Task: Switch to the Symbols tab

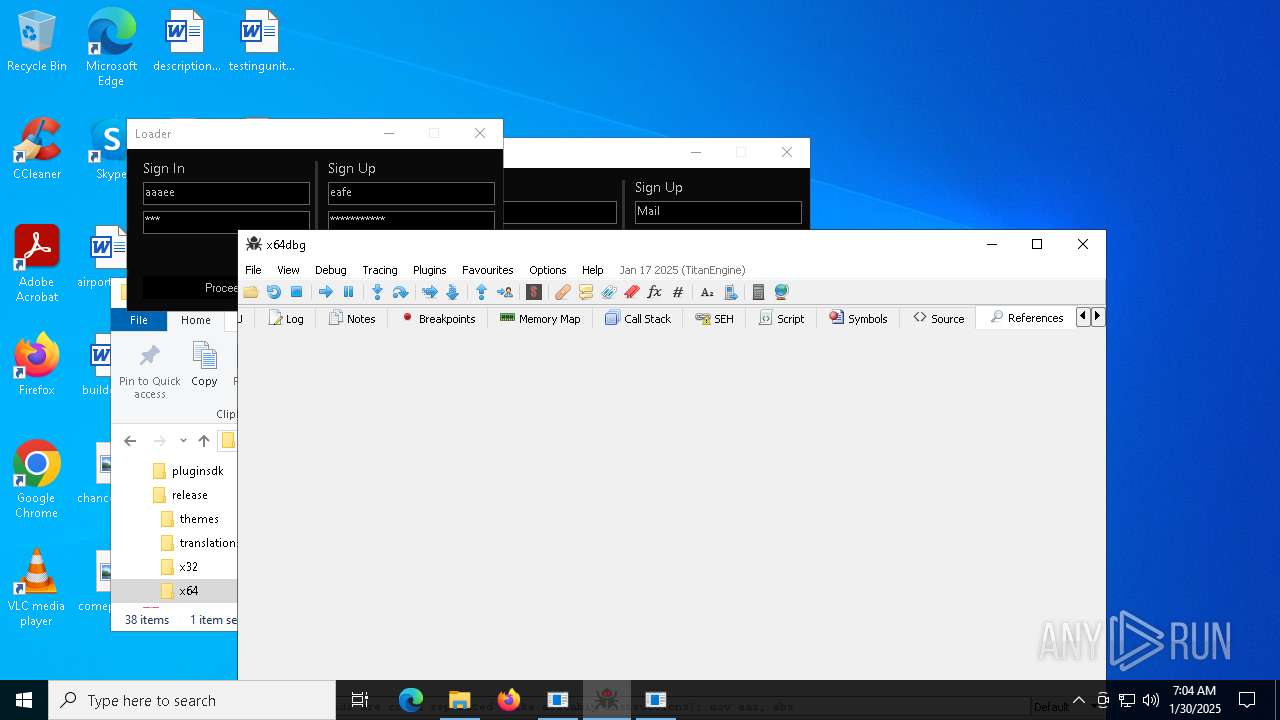Action: click(x=858, y=318)
